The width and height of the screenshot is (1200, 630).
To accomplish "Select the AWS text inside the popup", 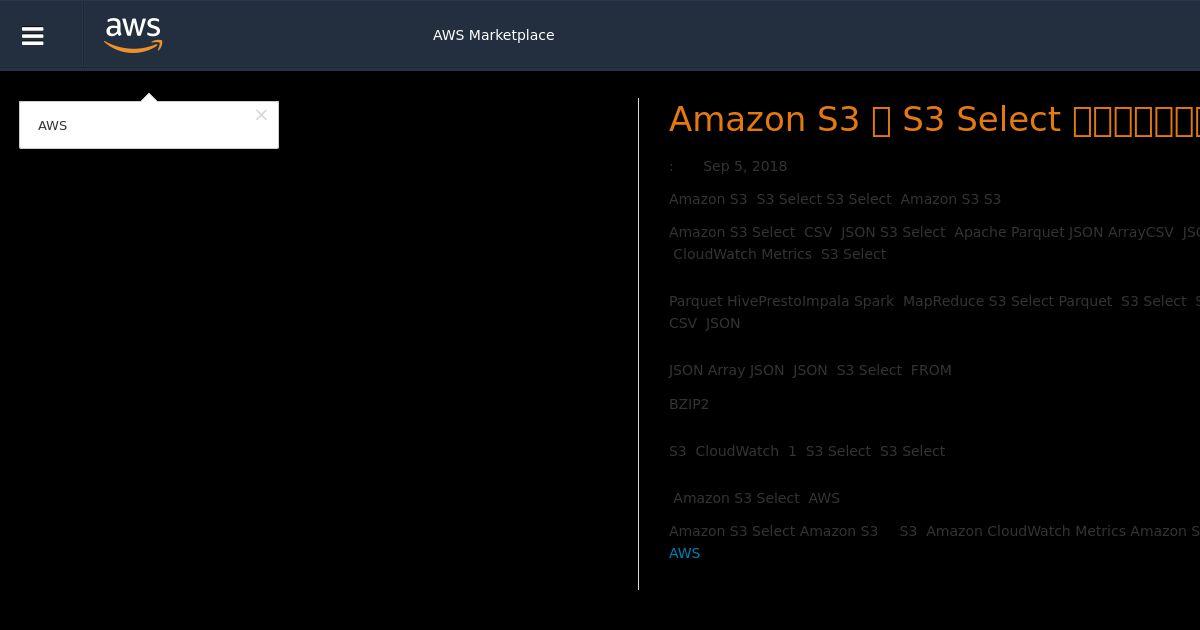I will pos(52,126).
